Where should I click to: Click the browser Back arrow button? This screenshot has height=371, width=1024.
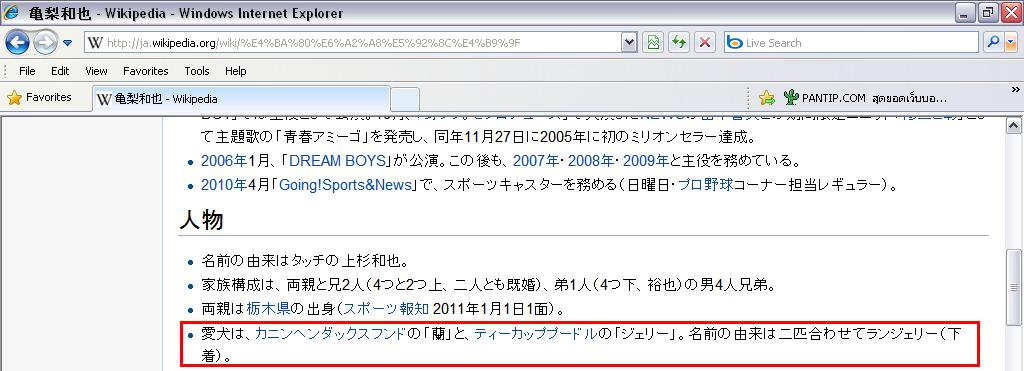point(18,43)
